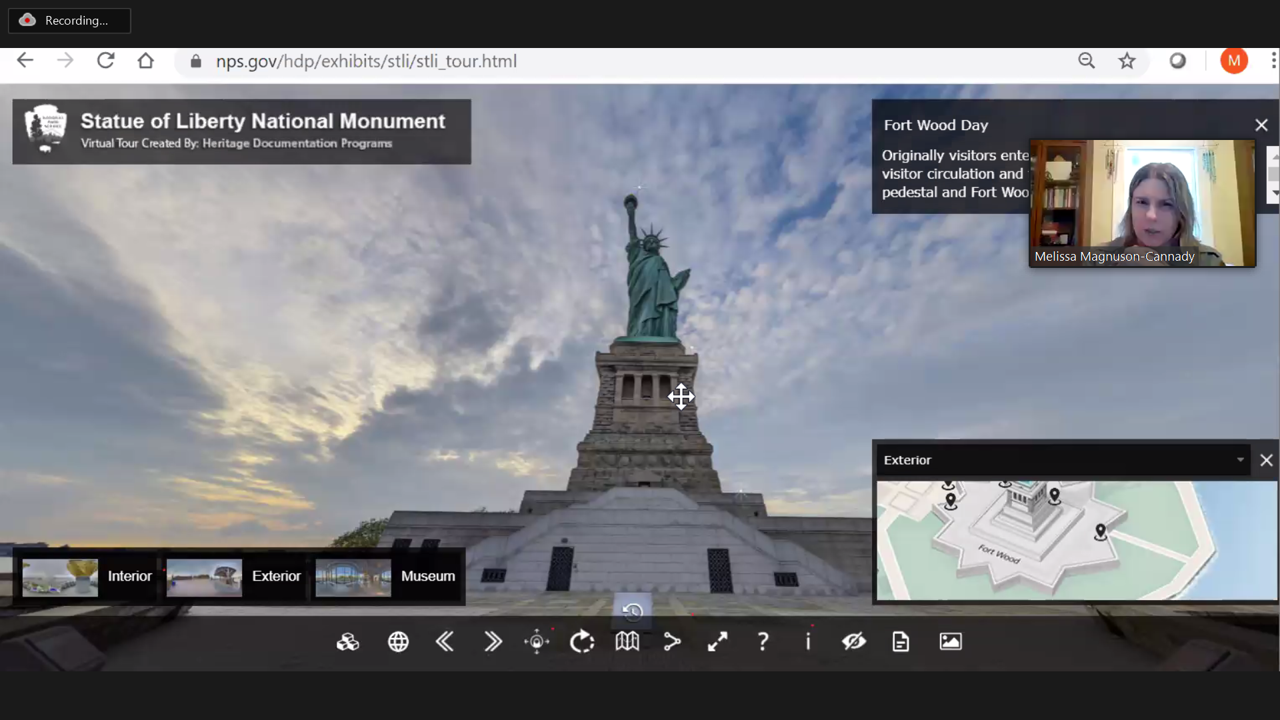This screenshot has width=1280, height=720.
Task: Click the gyroscope motion control icon
Action: pos(537,642)
